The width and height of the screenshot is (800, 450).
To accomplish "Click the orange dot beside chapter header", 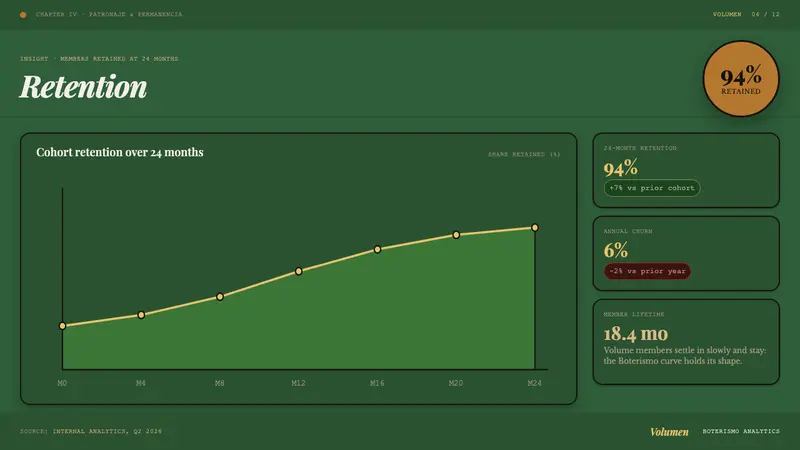I will coord(23,15).
